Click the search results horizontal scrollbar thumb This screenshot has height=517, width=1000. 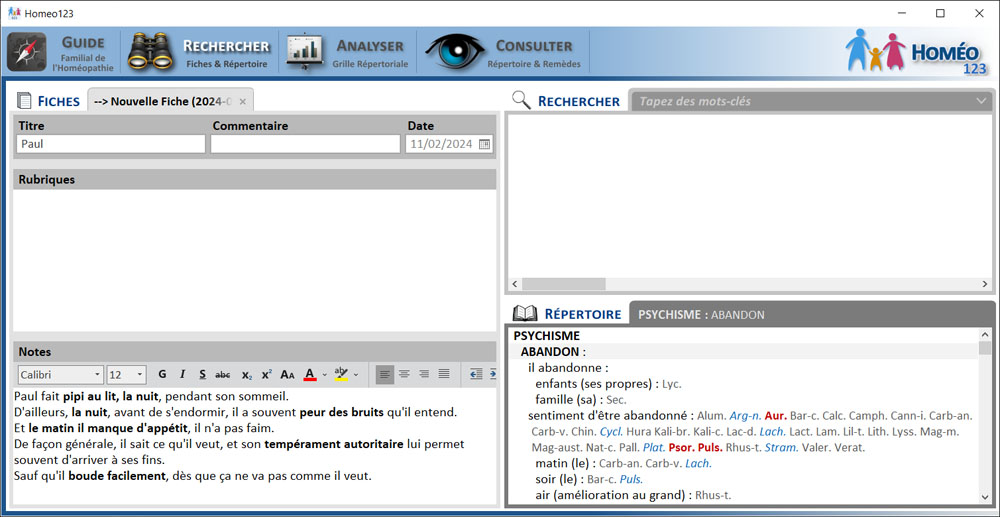click(564, 284)
